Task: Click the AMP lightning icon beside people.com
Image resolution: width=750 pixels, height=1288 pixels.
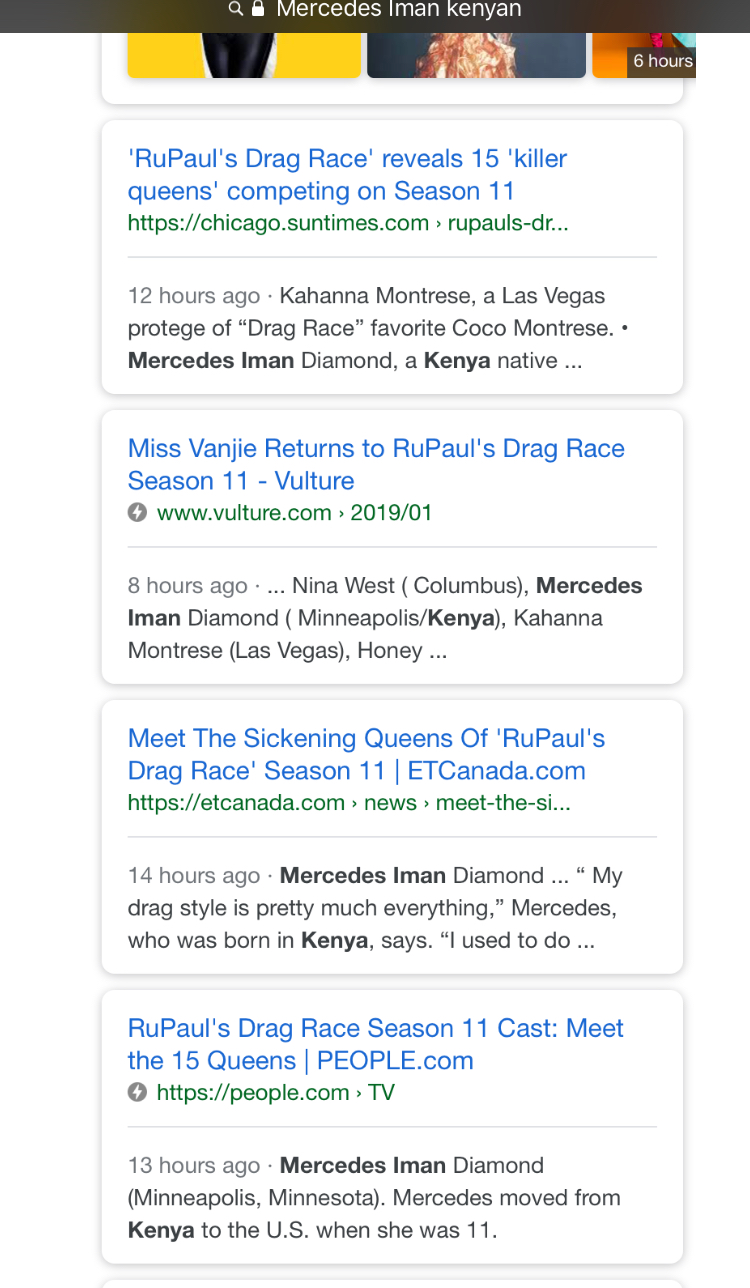Action: pos(138,1093)
